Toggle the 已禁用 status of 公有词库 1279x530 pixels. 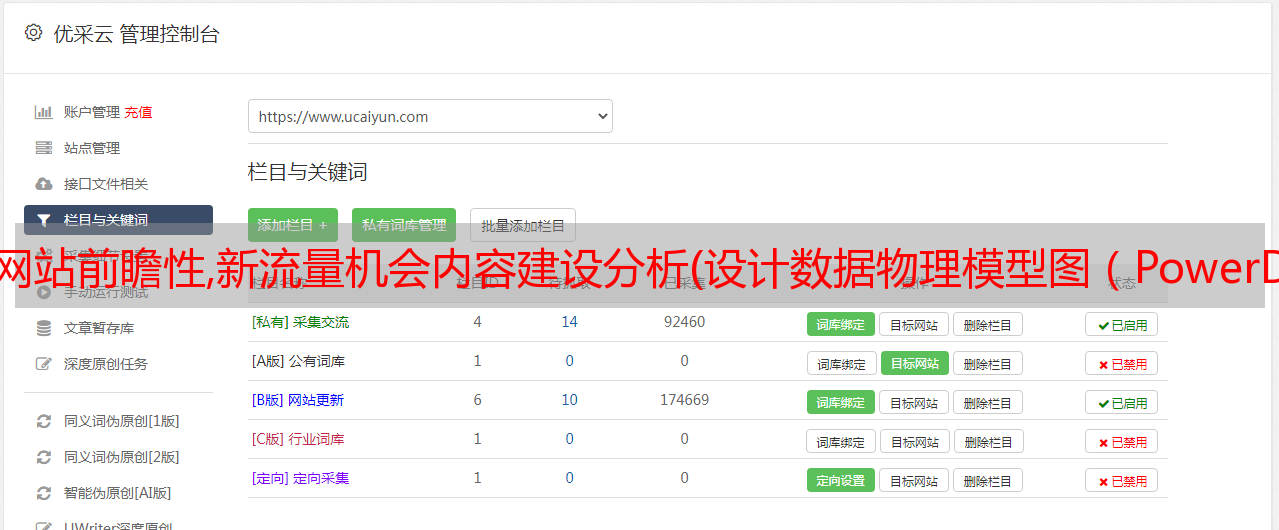(x=1122, y=363)
